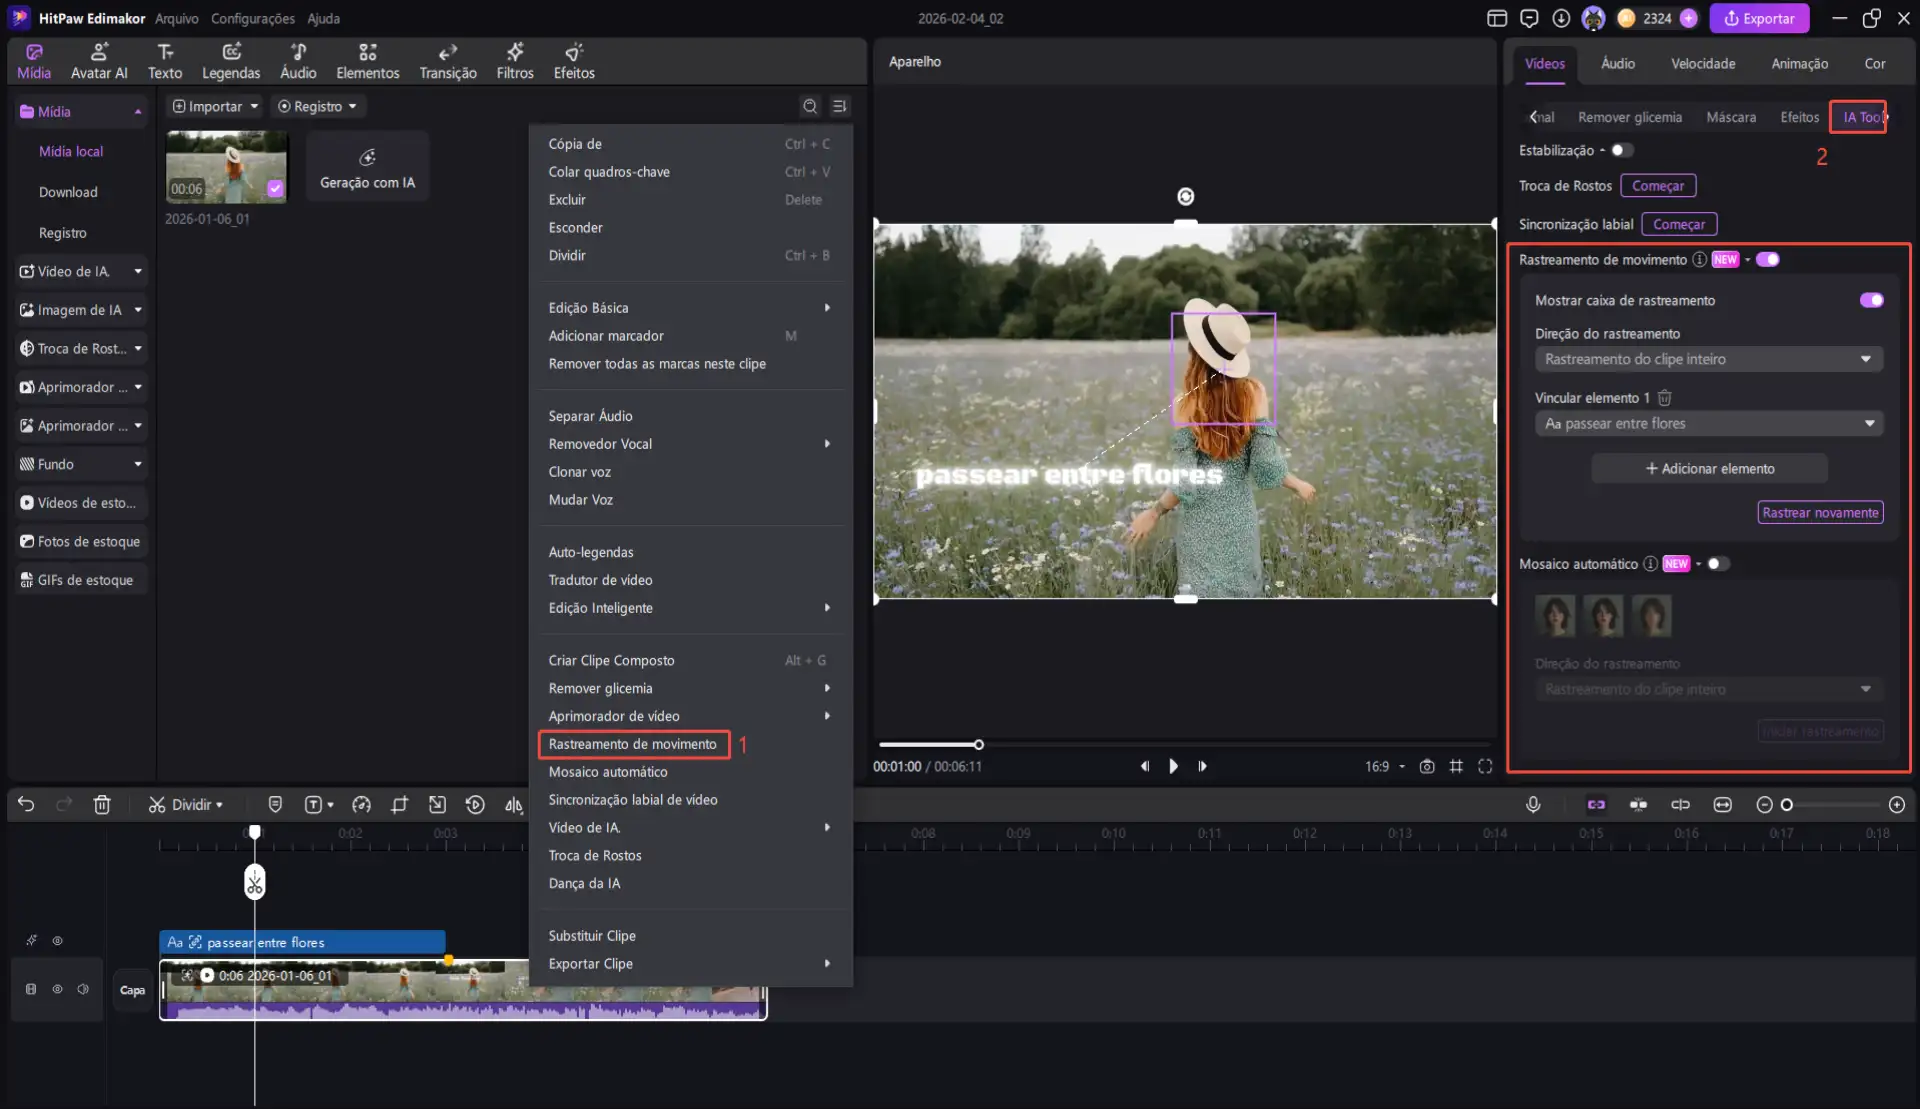Open the Avatar AI panel

click(x=98, y=60)
